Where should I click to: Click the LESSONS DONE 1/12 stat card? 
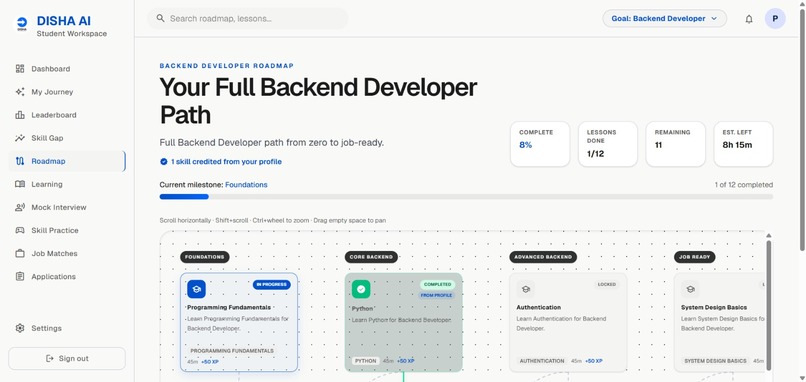click(608, 144)
